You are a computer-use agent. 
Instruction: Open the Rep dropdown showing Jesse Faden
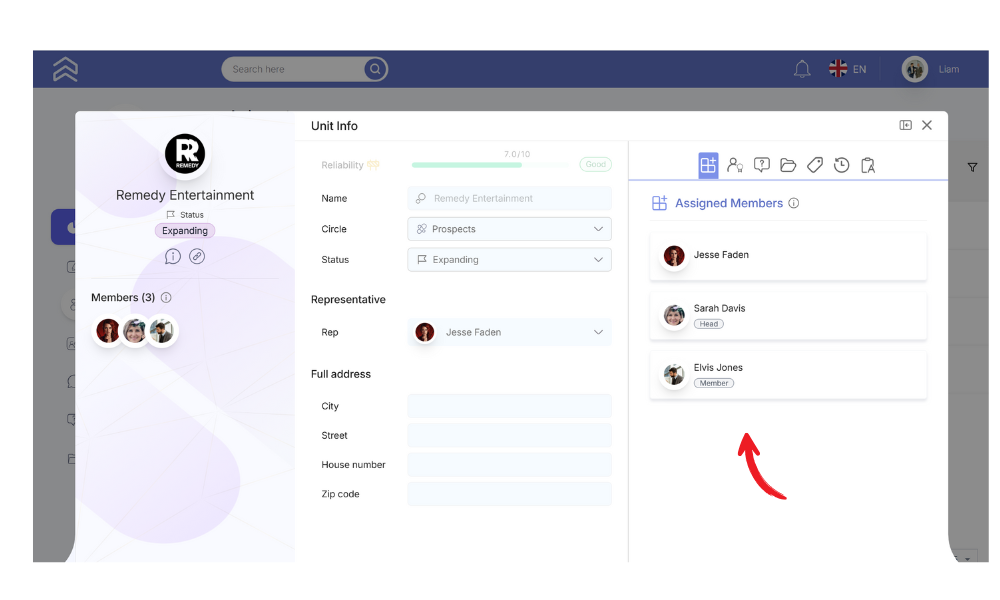coord(510,332)
